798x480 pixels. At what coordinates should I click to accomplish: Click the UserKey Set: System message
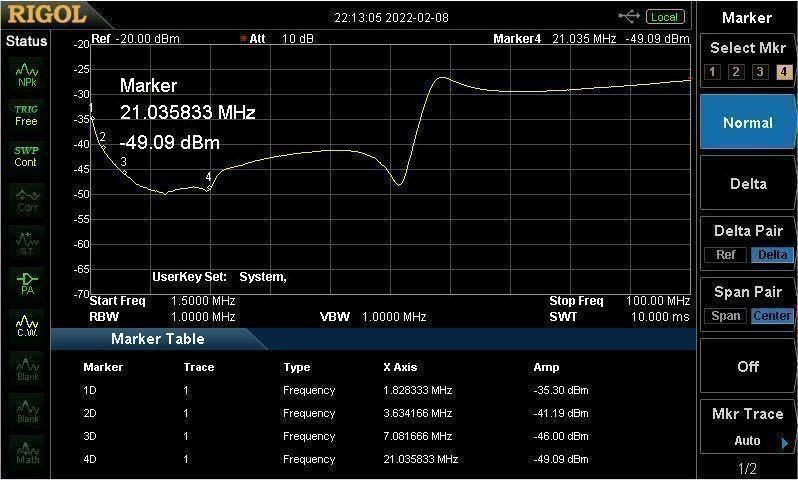click(219, 277)
